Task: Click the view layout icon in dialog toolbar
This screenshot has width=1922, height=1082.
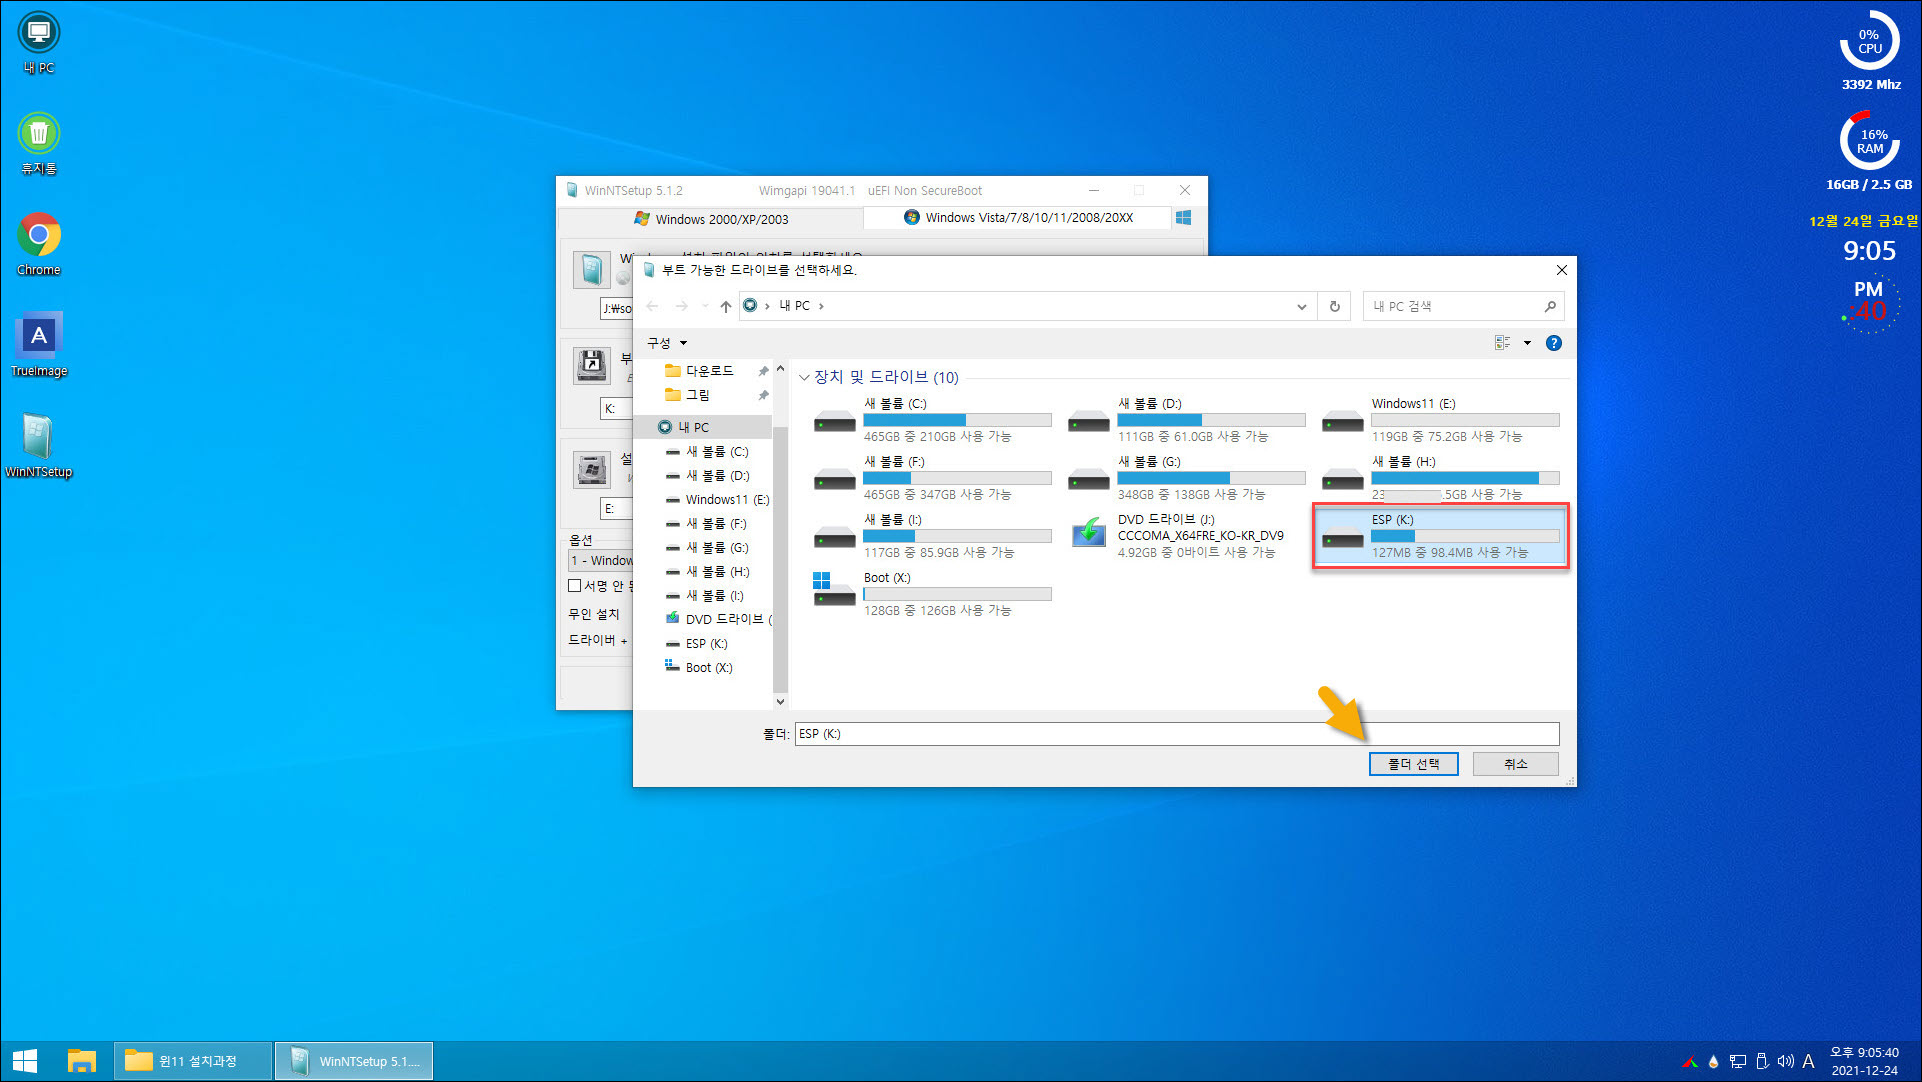Action: pos(1502,343)
